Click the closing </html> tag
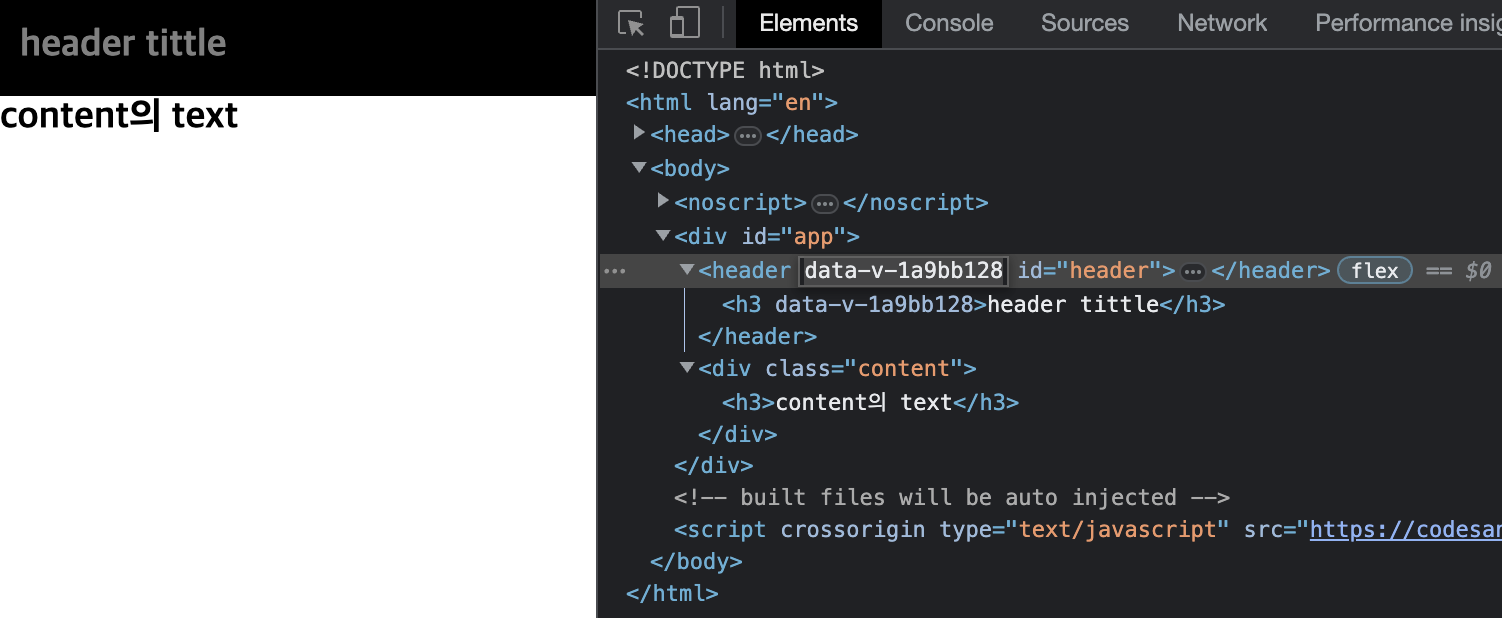 coord(672,594)
